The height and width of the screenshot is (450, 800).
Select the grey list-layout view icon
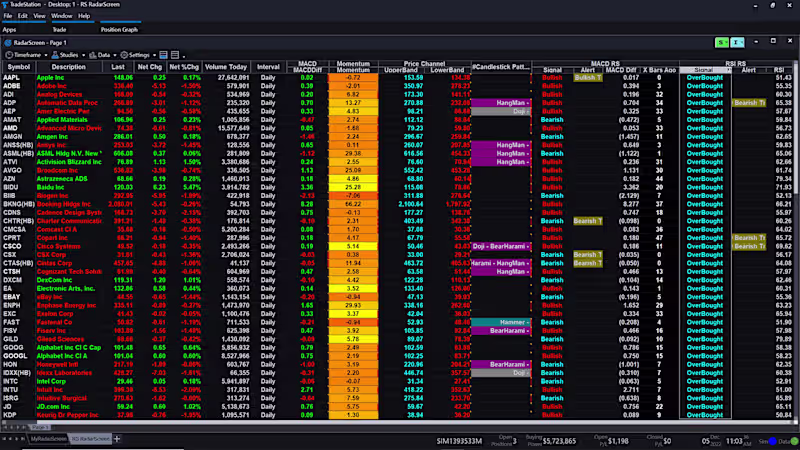[x=175, y=55]
